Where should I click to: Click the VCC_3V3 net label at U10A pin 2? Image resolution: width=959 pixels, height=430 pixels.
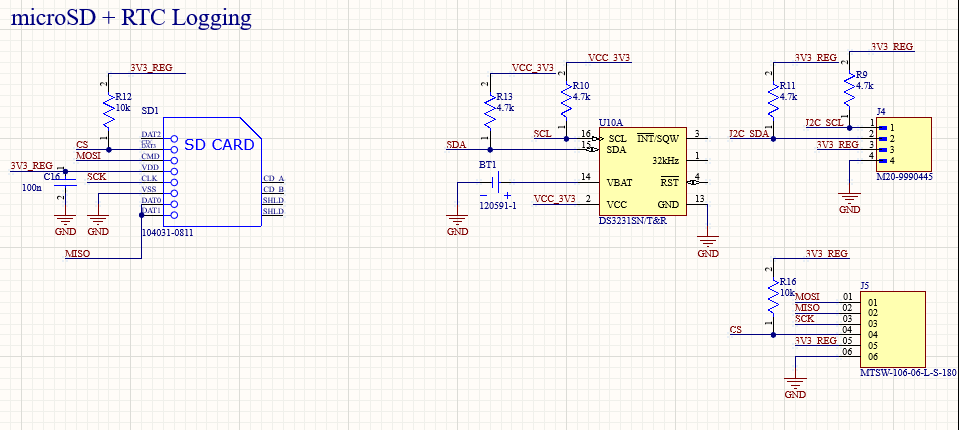[x=554, y=199]
